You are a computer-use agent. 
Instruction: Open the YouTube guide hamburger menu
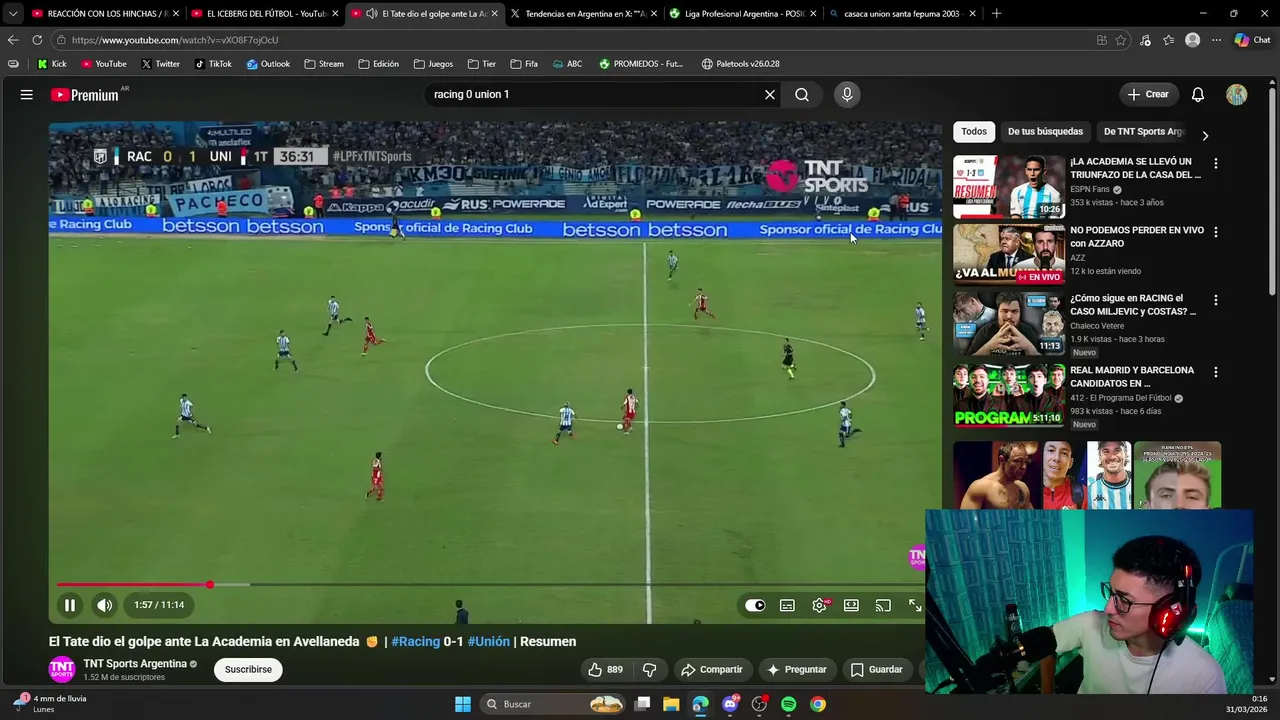27,94
